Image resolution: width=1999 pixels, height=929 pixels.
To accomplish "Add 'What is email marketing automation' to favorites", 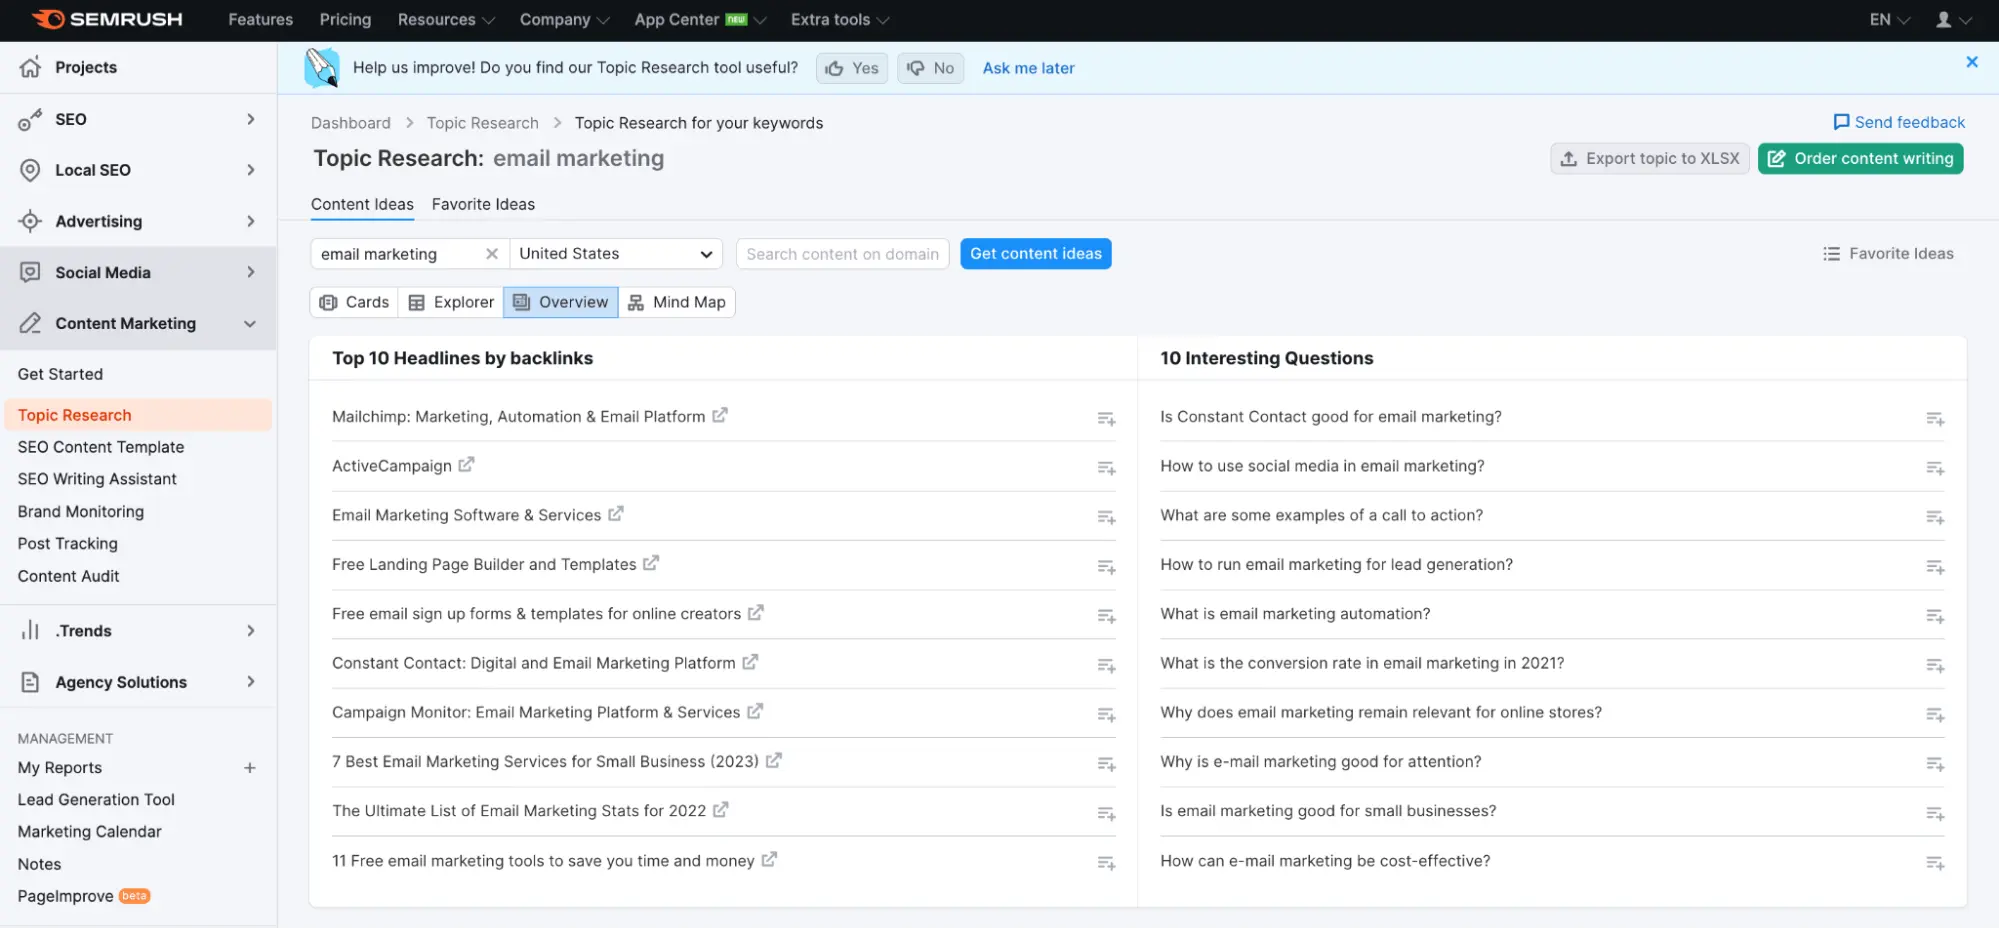I will coord(1935,616).
